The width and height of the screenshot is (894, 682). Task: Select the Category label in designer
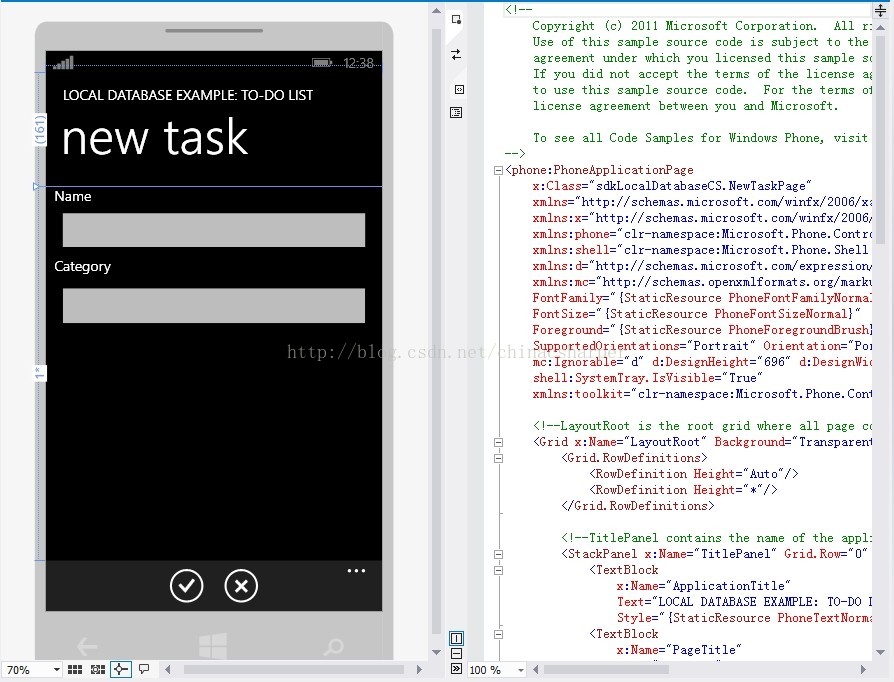point(83,267)
